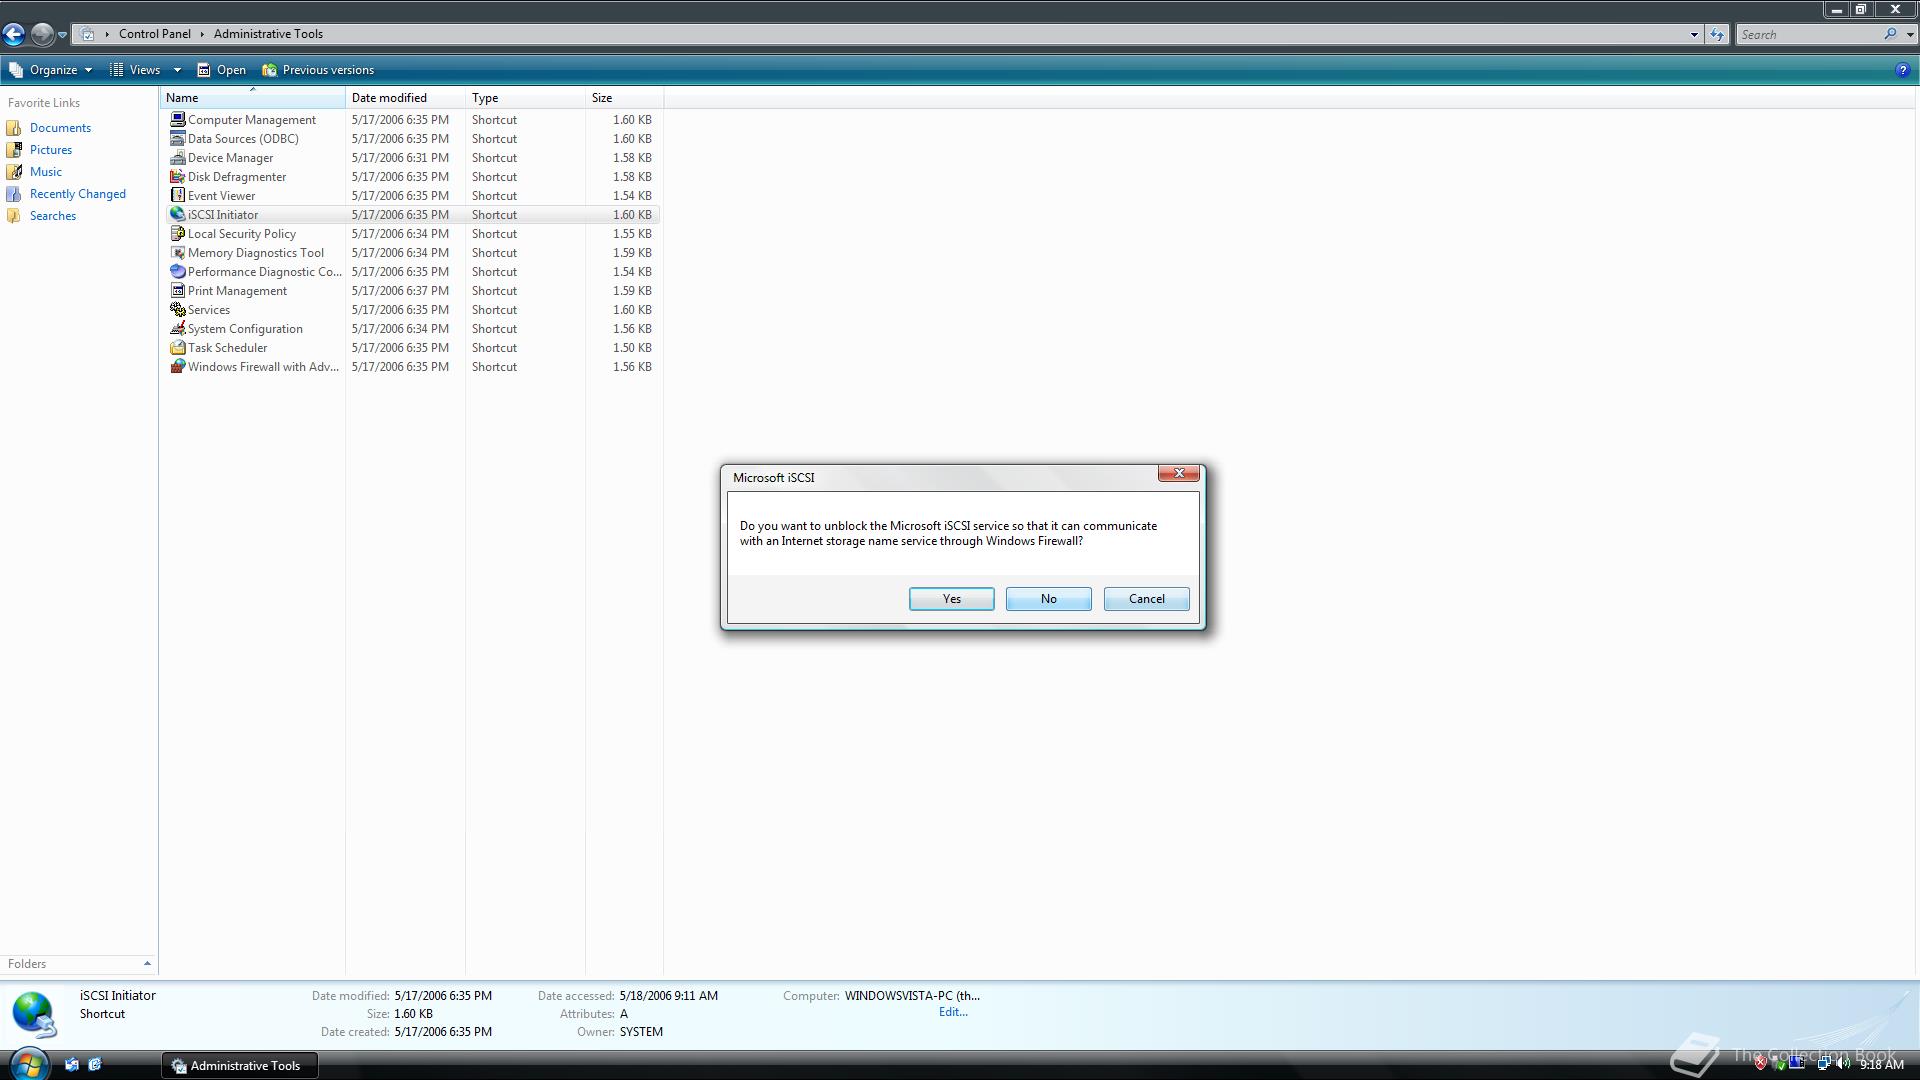Open the Organize dropdown menu
1920x1080 pixels.
pos(50,70)
